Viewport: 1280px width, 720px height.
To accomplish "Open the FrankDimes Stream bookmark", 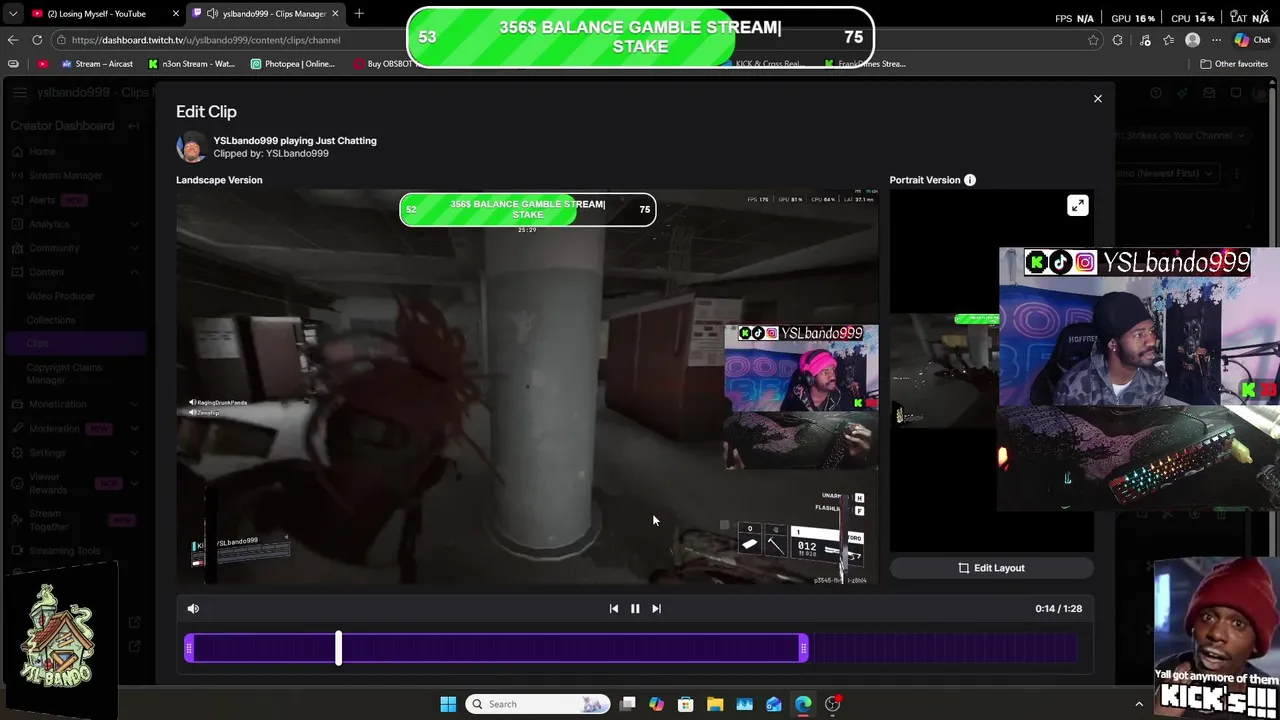I will point(865,64).
